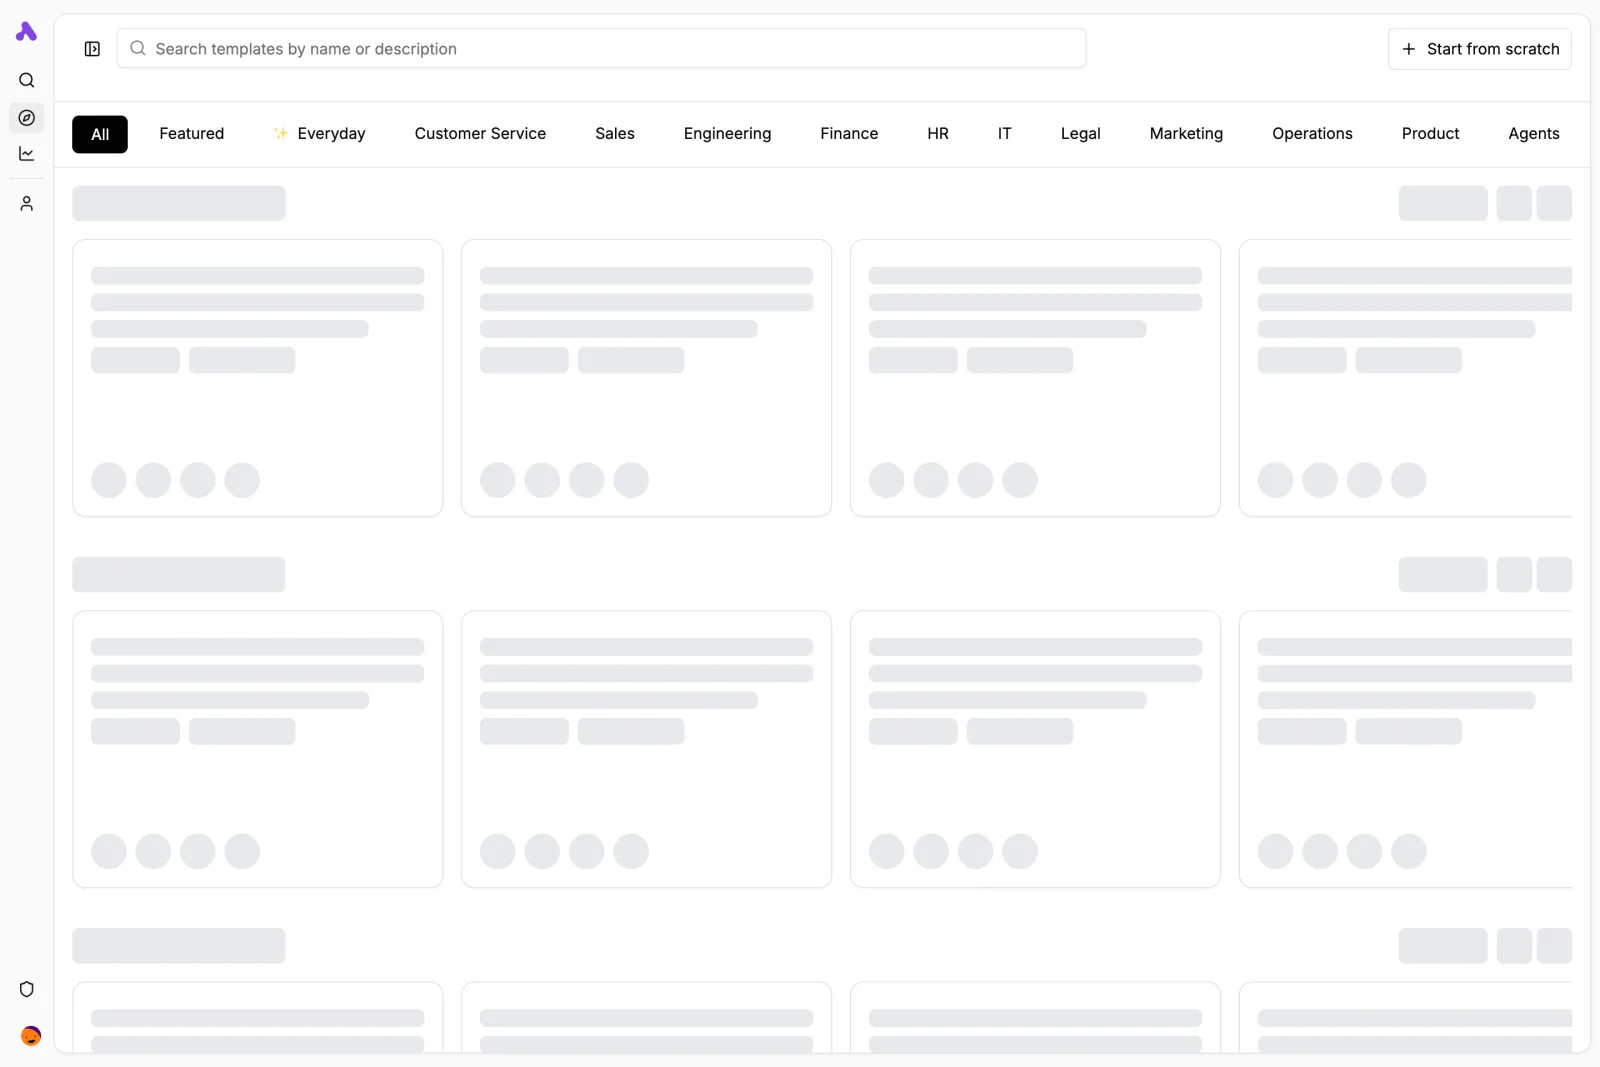The width and height of the screenshot is (1600, 1067).
Task: Open the Operations tab
Action: coord(1312,134)
